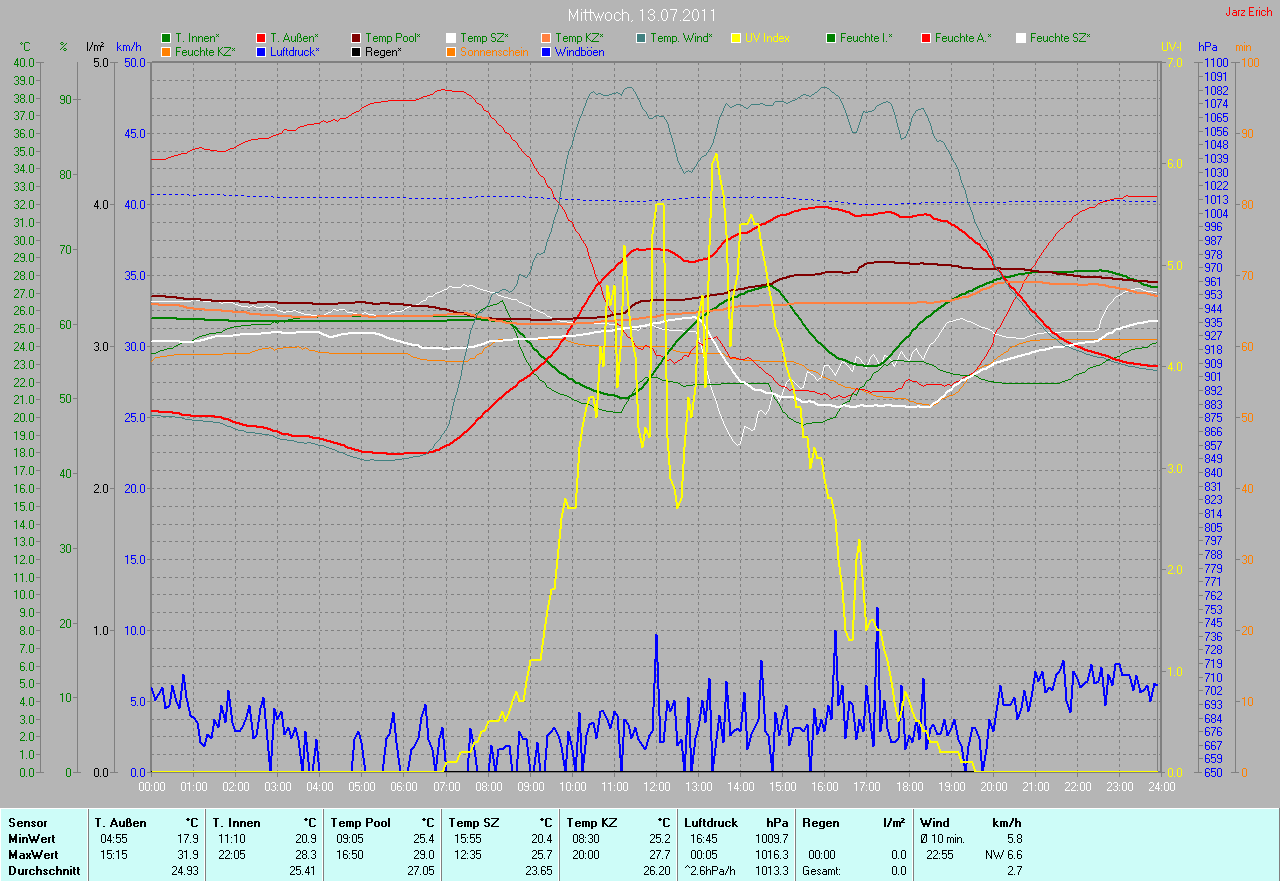1280x881 pixels.
Task: Click the blue Luftdruck legend swatch
Action: pyautogui.click(x=261, y=51)
